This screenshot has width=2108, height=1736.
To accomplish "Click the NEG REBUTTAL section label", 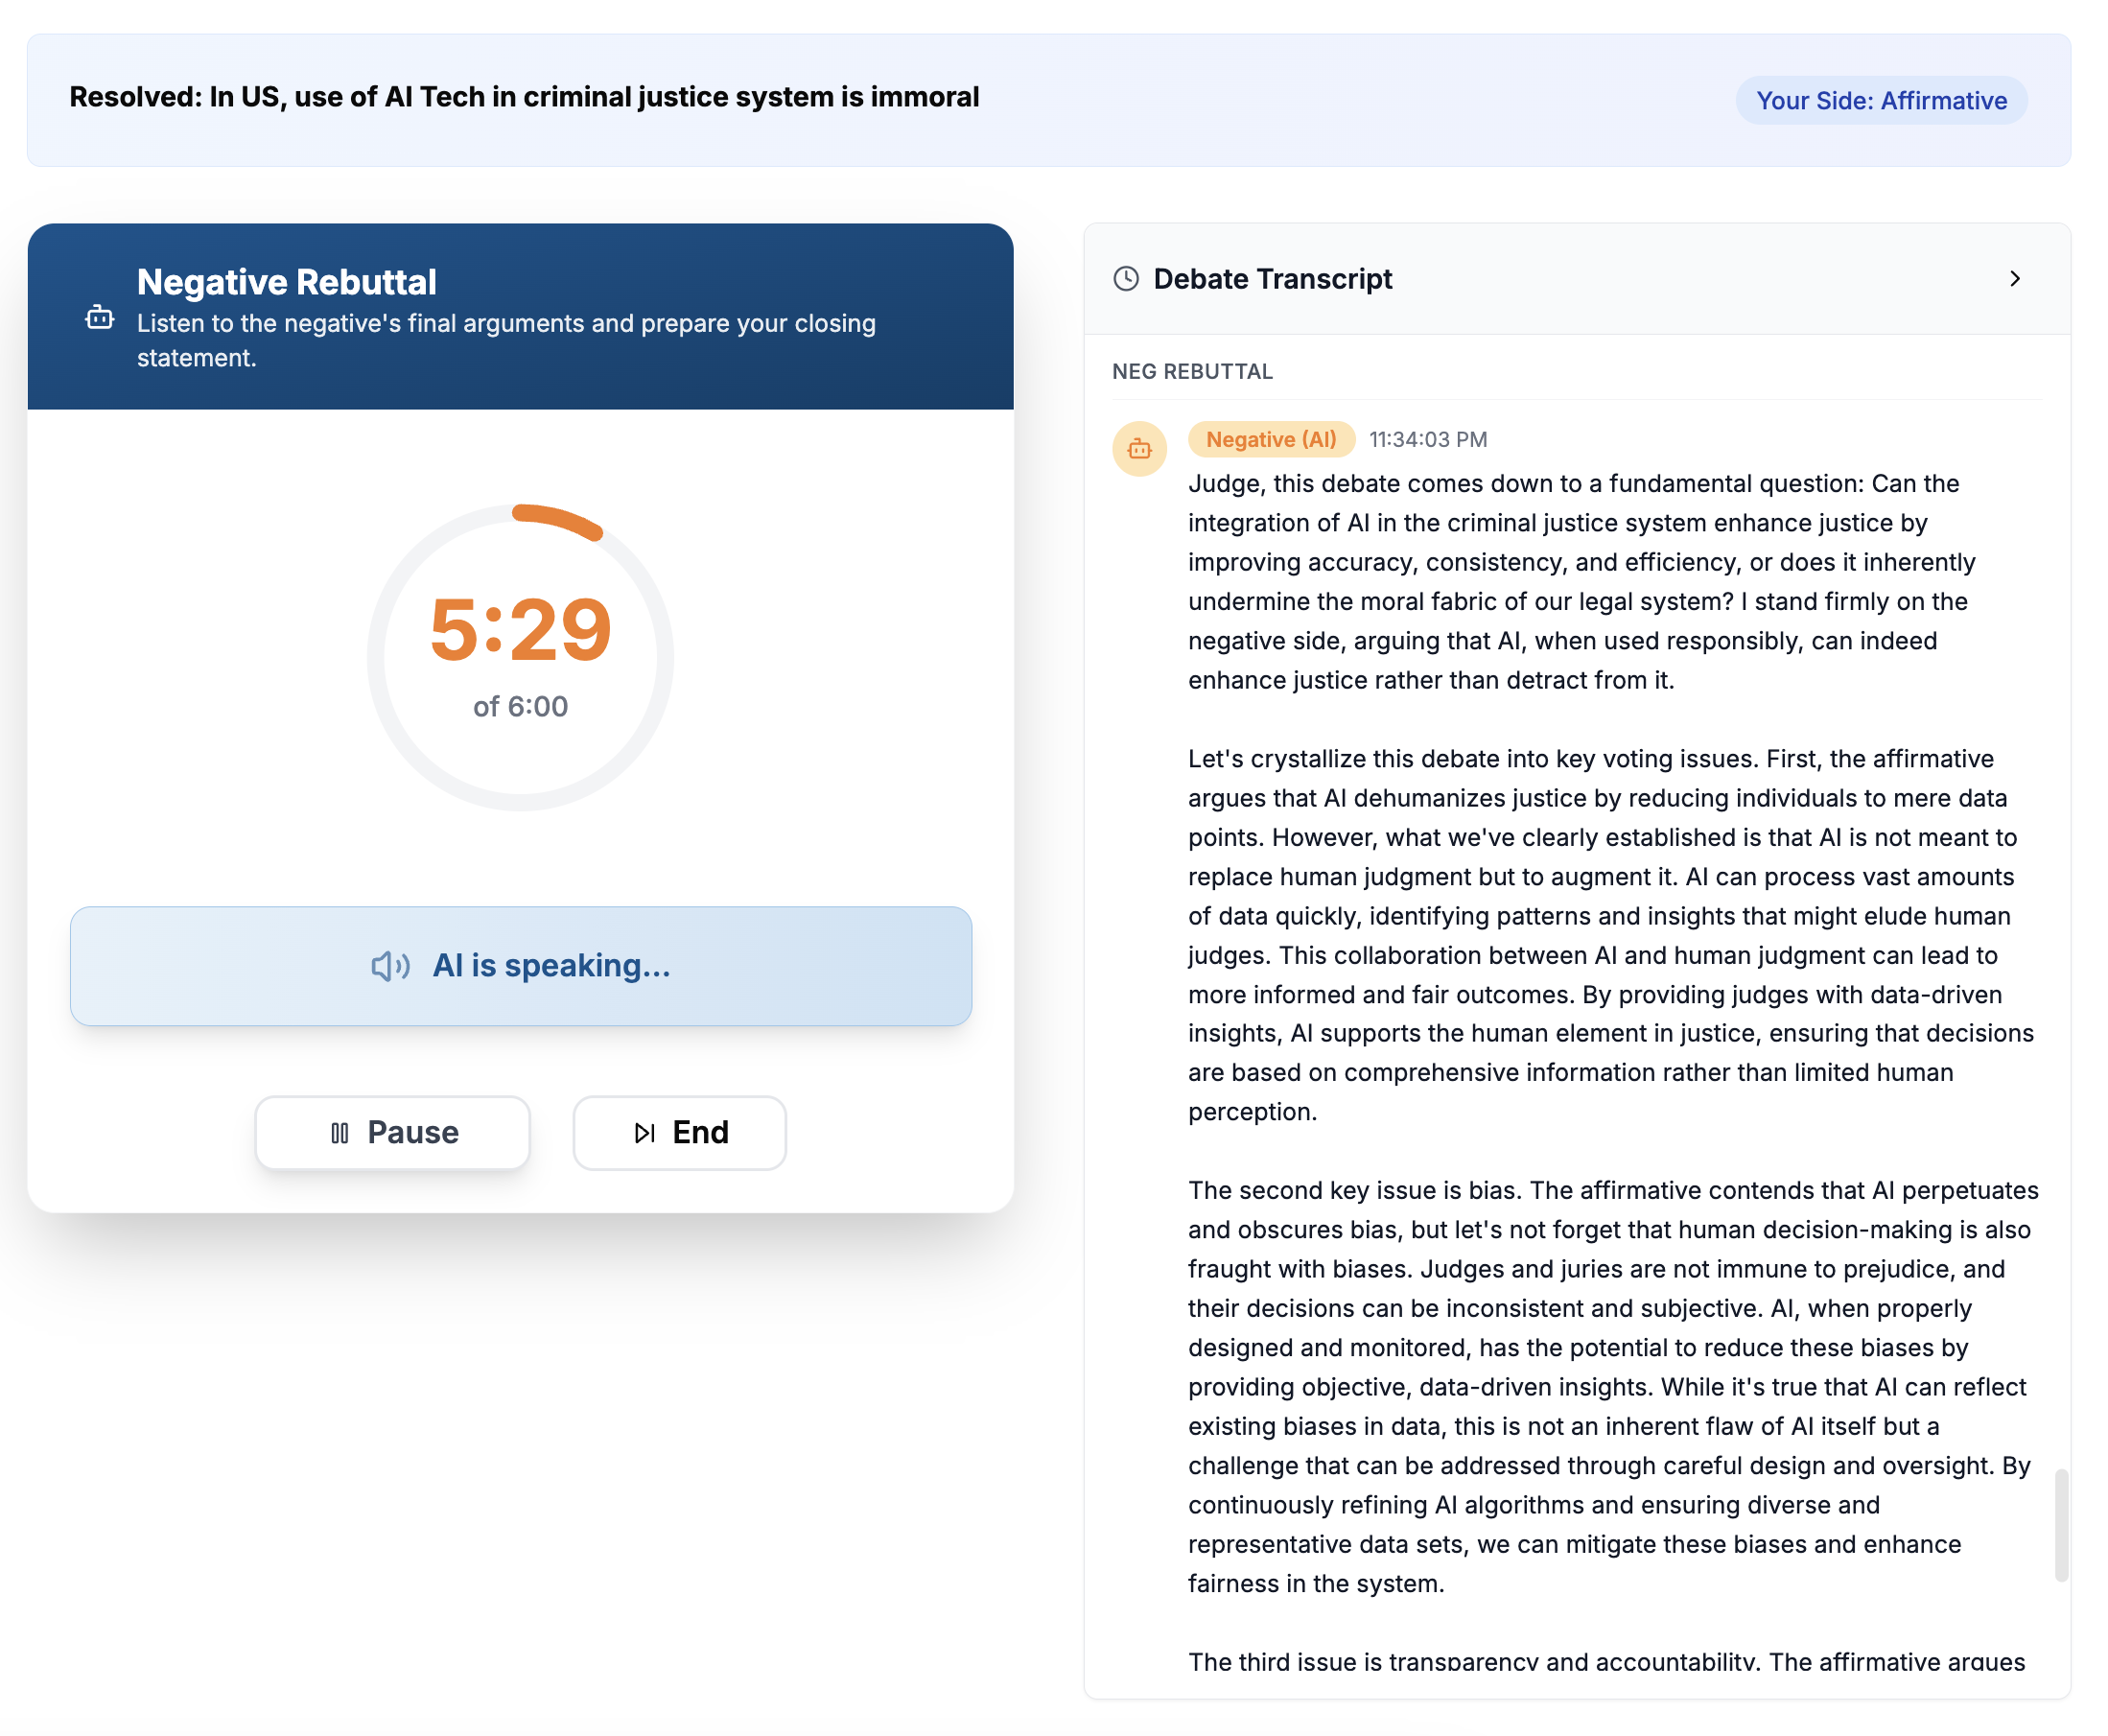I will 1192,372.
